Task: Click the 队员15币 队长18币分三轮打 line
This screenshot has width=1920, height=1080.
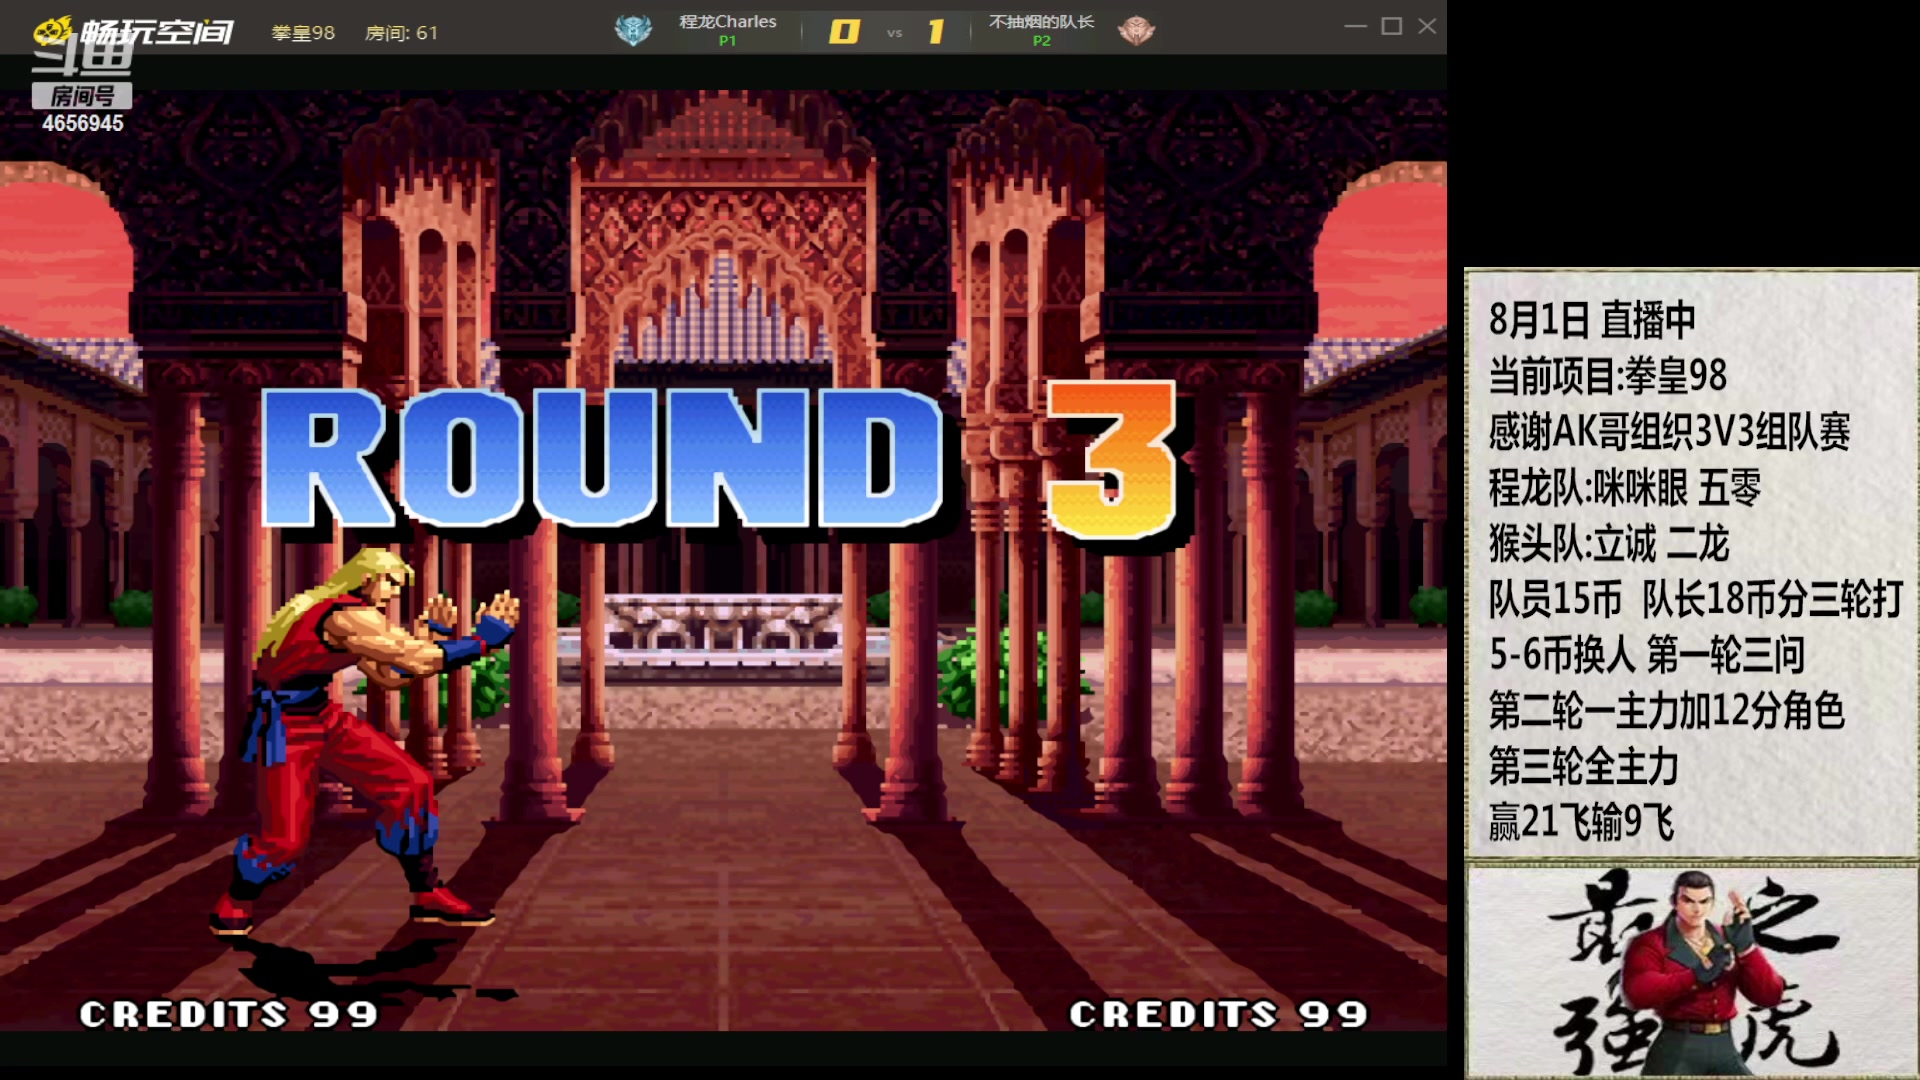Action: coord(1695,599)
